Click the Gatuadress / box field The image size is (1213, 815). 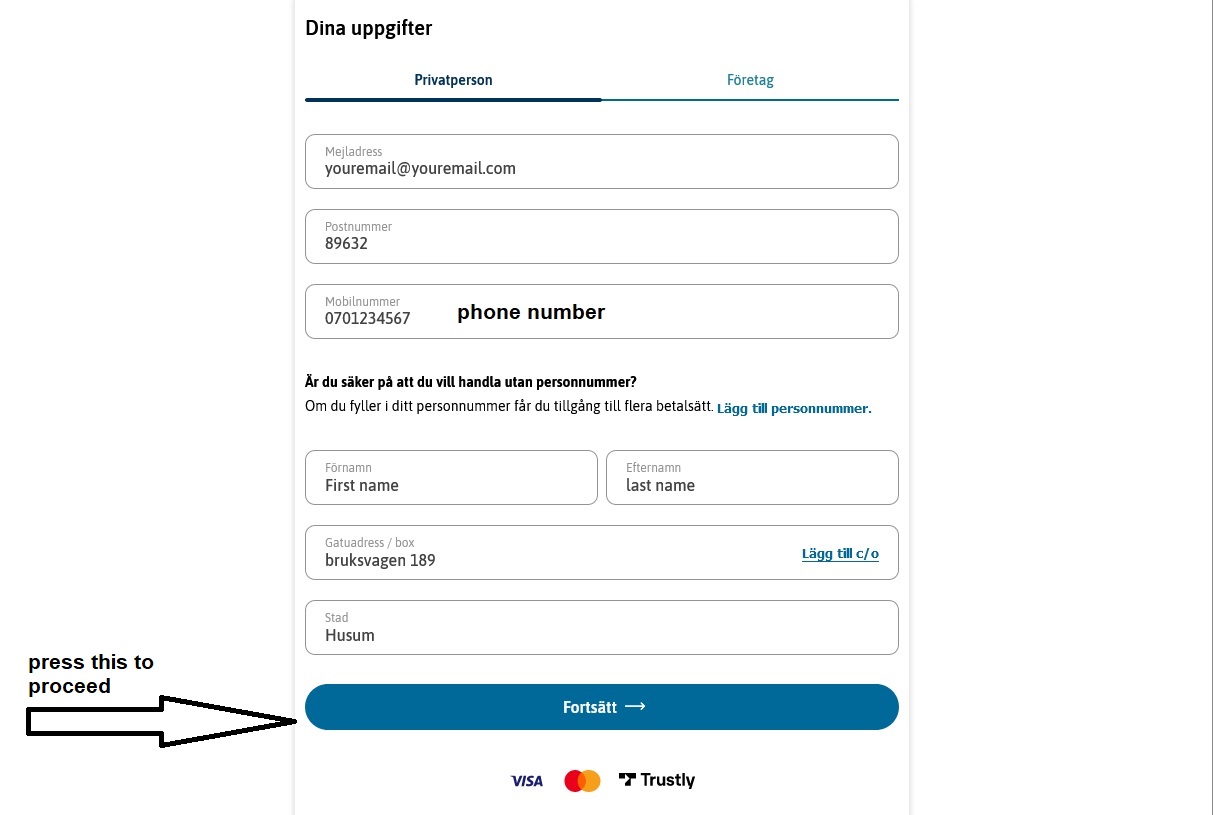point(602,552)
